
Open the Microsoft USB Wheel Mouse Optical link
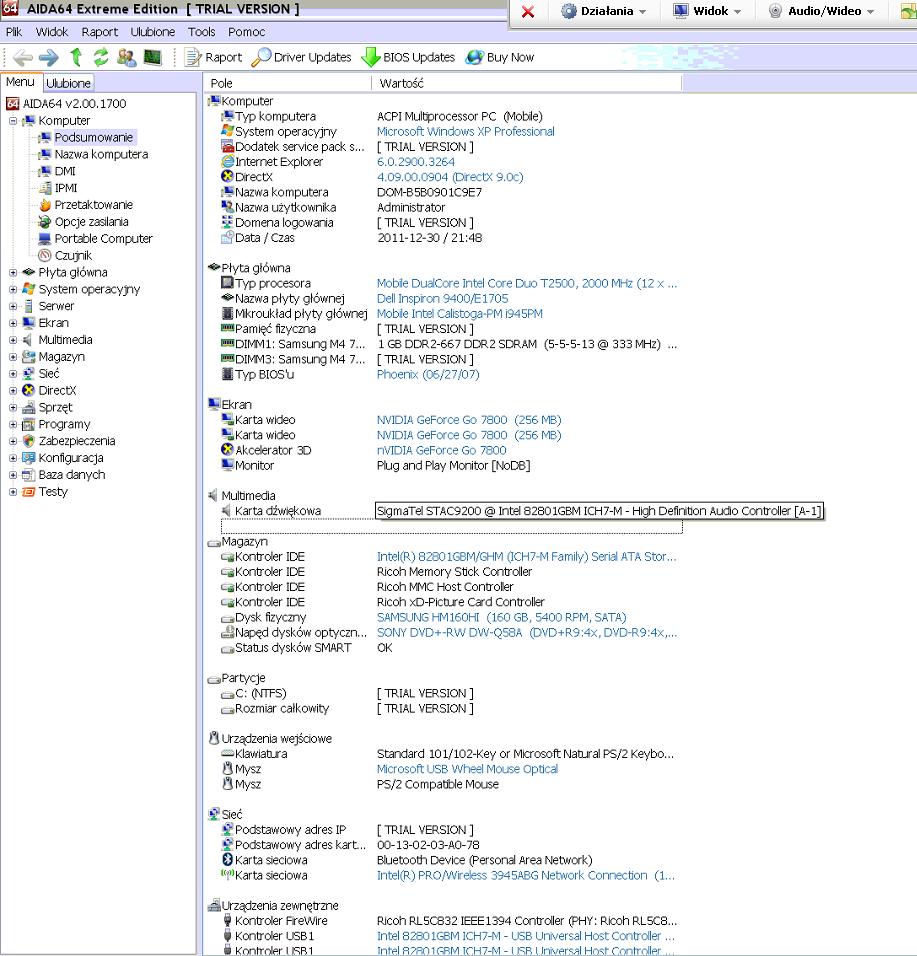coord(467,769)
